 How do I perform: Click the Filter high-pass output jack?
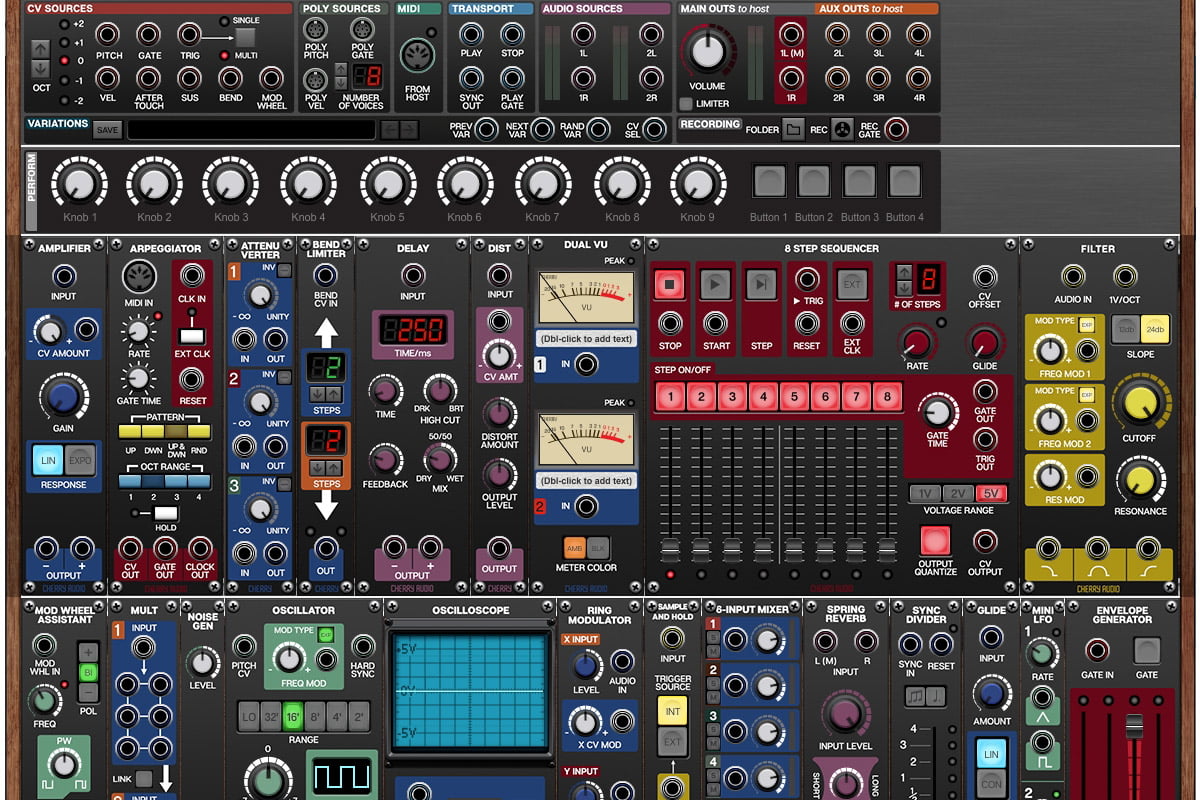(1148, 549)
